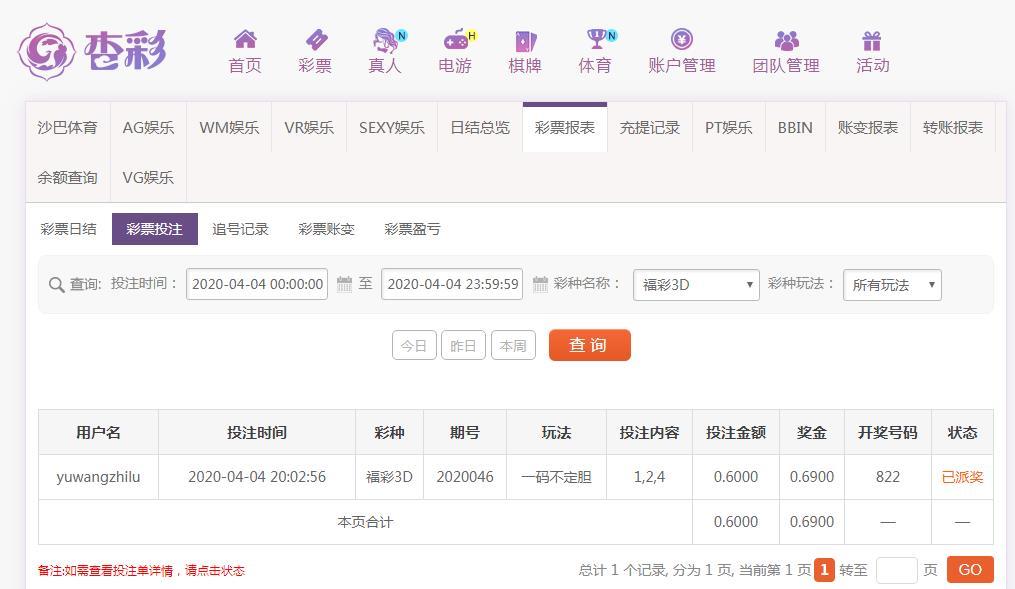Open 首页 home icon
Screen dimensions: 1015x589
pos(245,40)
